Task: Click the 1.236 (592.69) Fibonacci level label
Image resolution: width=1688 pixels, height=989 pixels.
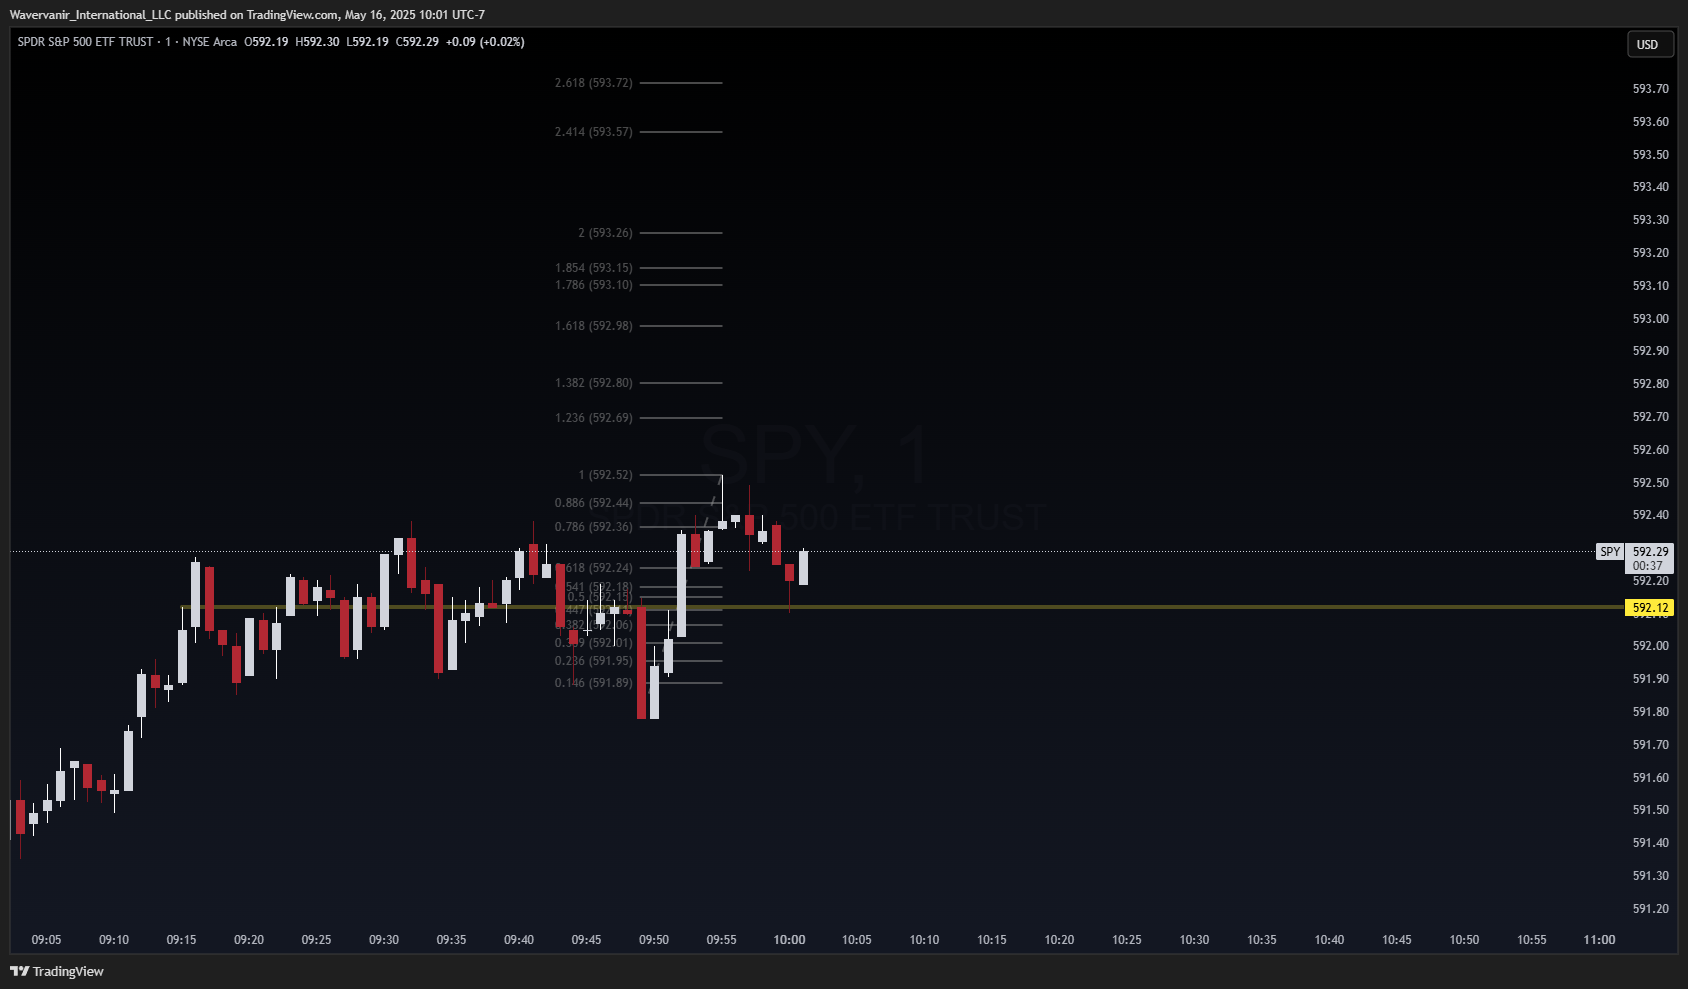Action: (x=594, y=418)
